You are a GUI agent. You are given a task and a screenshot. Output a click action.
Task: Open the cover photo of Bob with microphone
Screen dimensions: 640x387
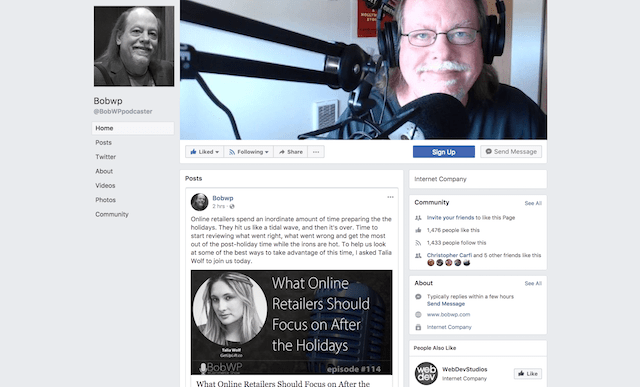[x=363, y=70]
